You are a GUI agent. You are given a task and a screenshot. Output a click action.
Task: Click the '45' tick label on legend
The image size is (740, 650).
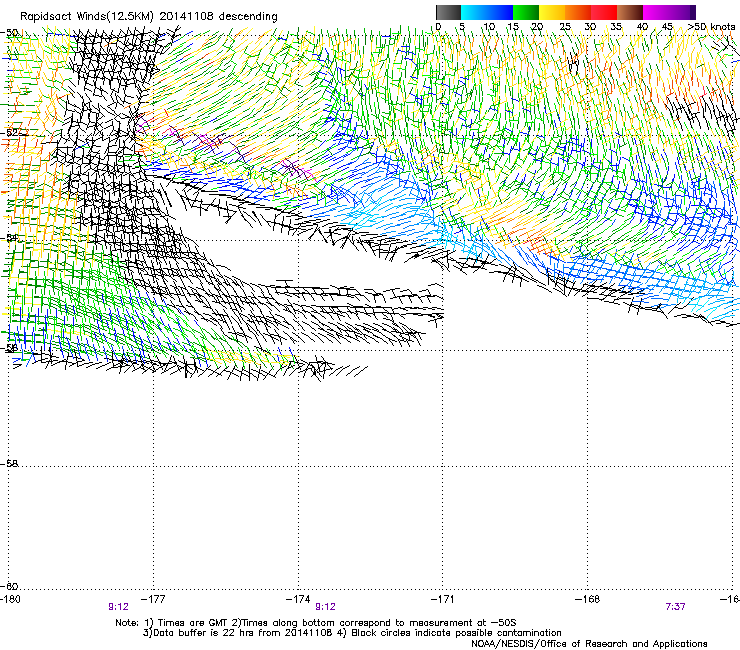click(667, 27)
